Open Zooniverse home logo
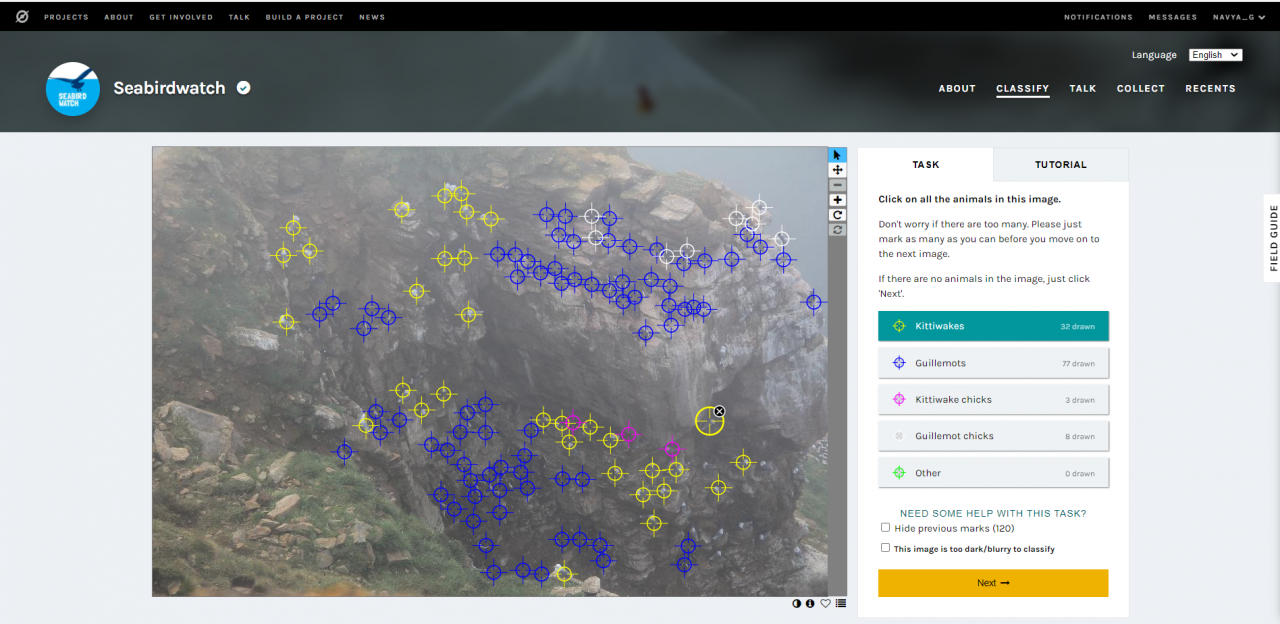The height and width of the screenshot is (624, 1280). [22, 16]
